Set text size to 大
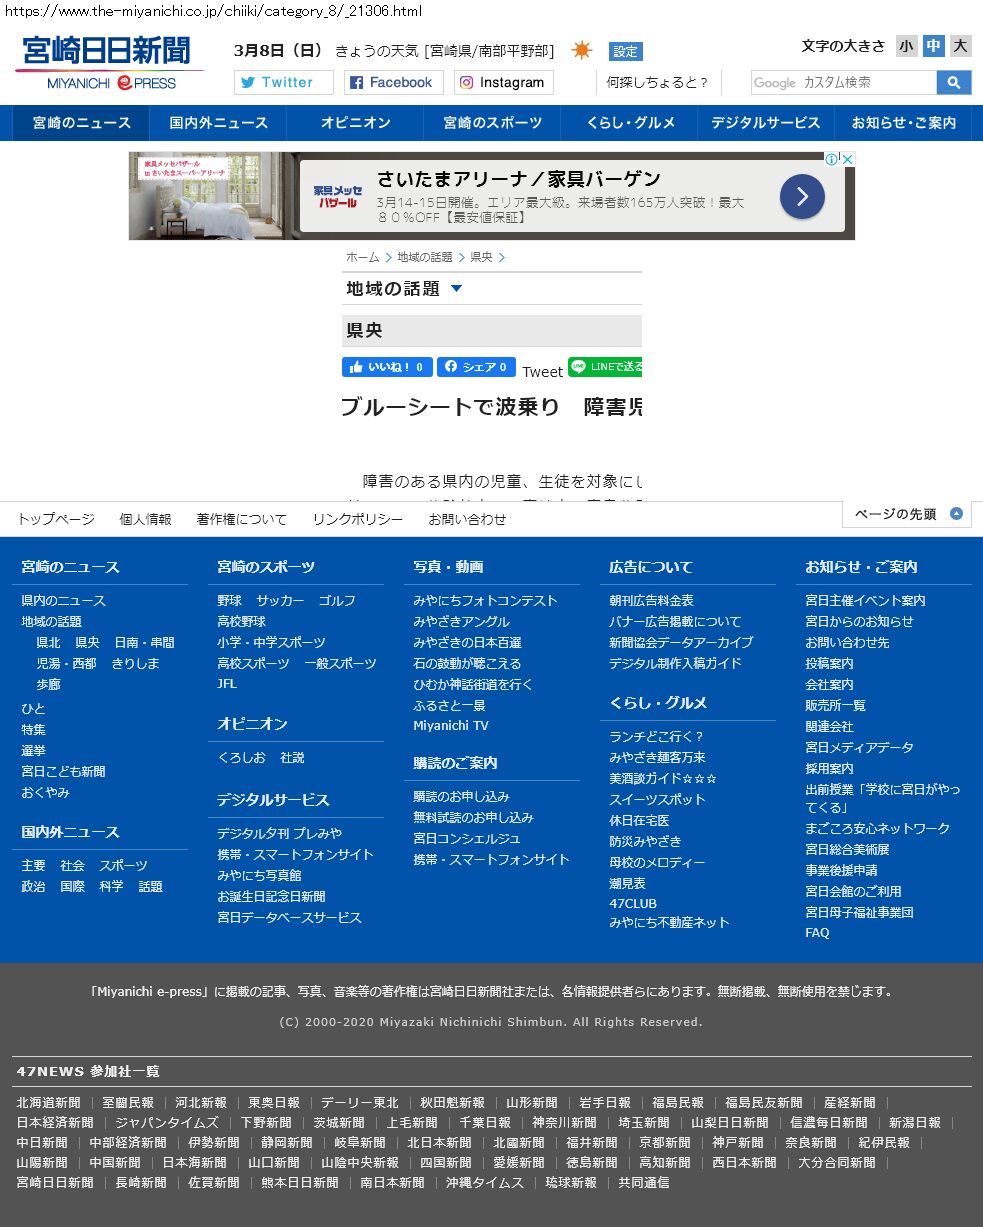Image resolution: width=983 pixels, height=1227 pixels. [x=961, y=46]
